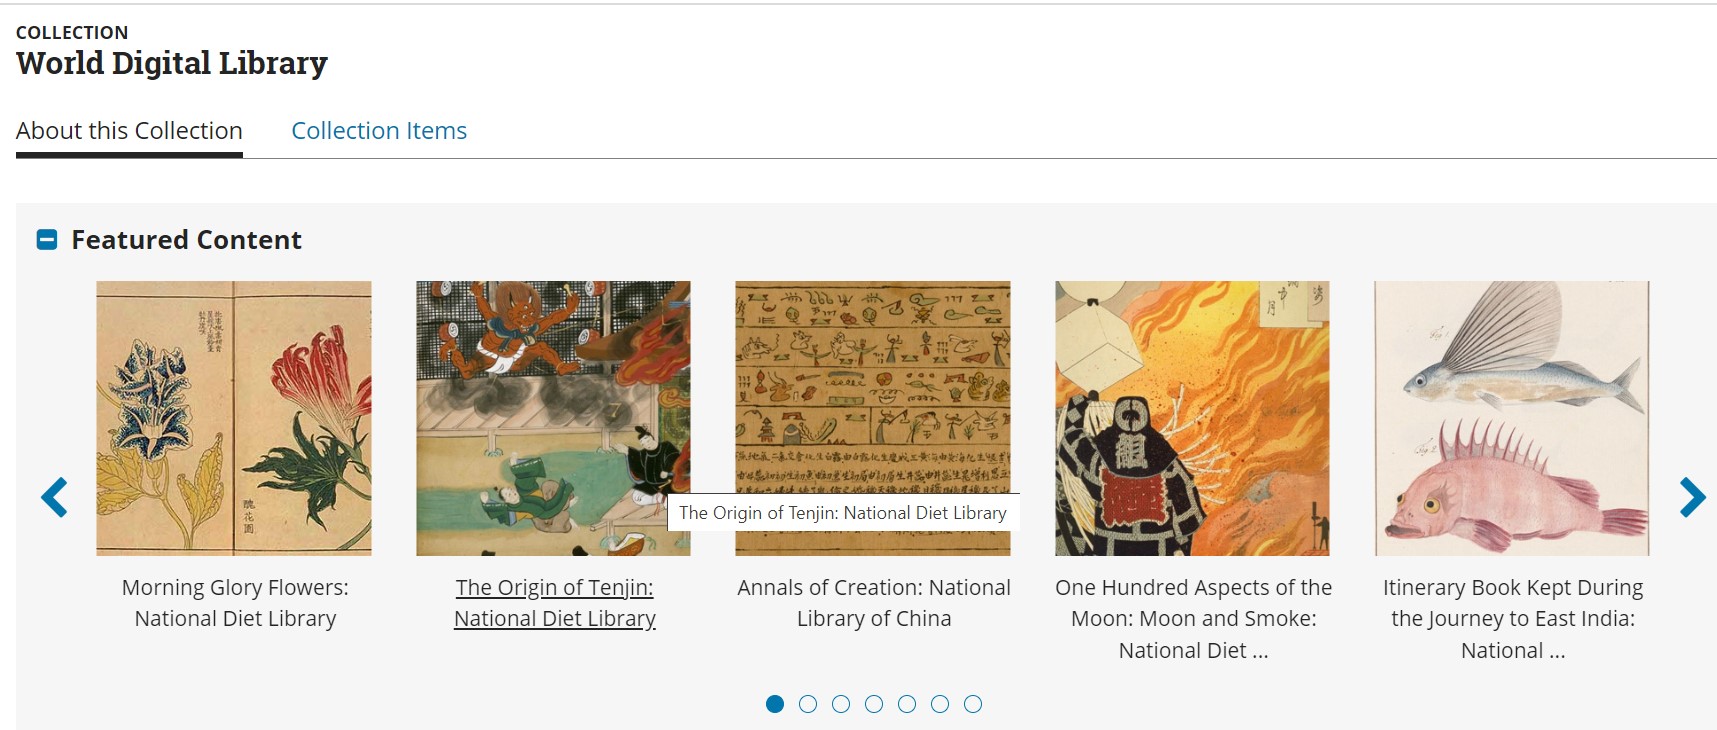The image size is (1717, 730).
Task: Jump to the third carousel page dot
Action: 841,704
